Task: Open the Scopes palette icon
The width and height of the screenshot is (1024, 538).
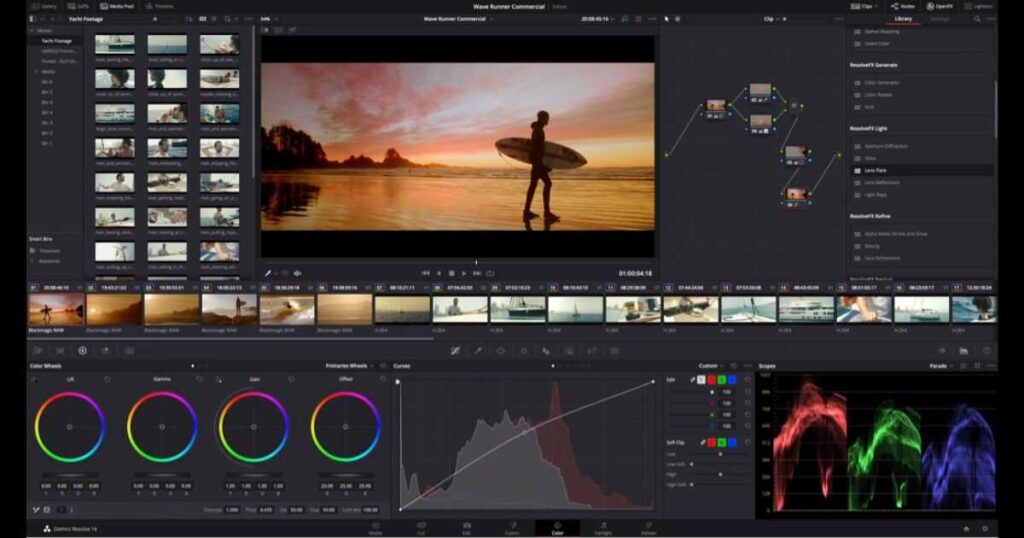Action: [x=964, y=351]
